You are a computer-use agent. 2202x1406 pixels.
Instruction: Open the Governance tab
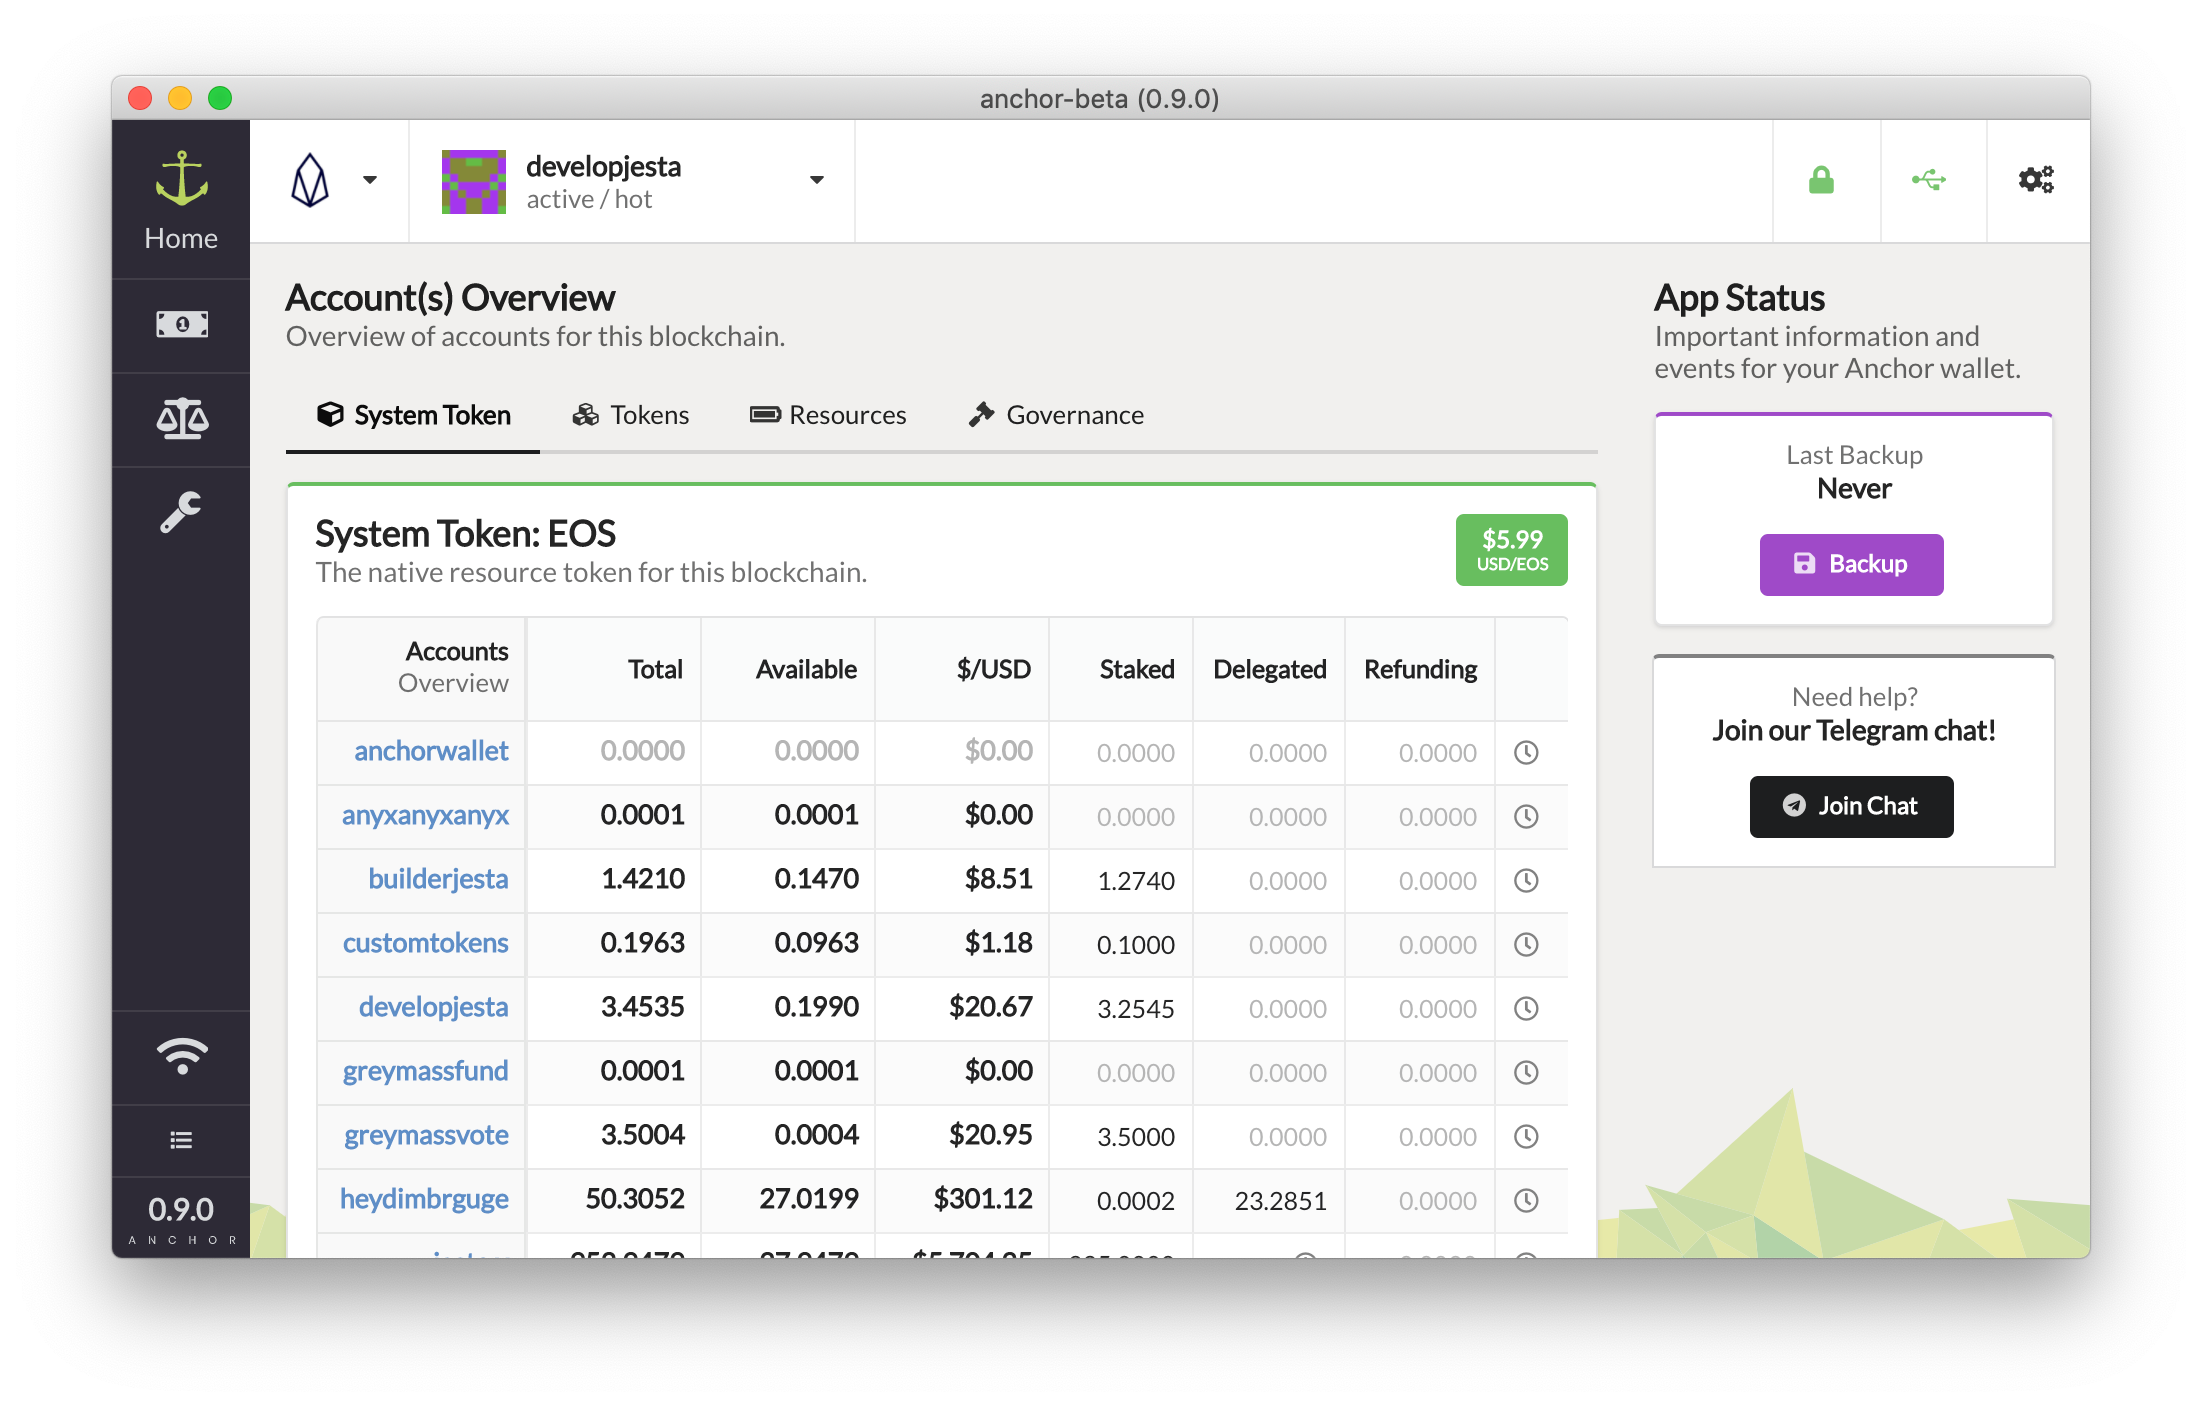point(1056,415)
